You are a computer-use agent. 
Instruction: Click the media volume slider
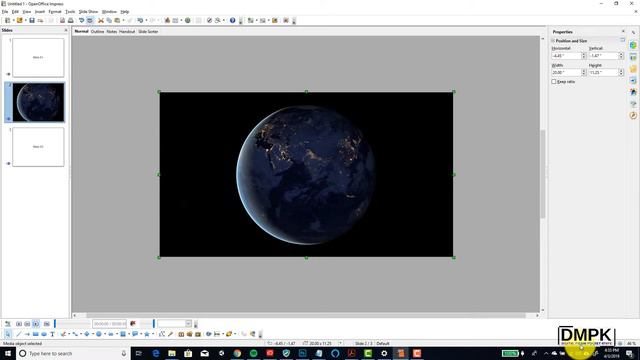[x=146, y=324]
